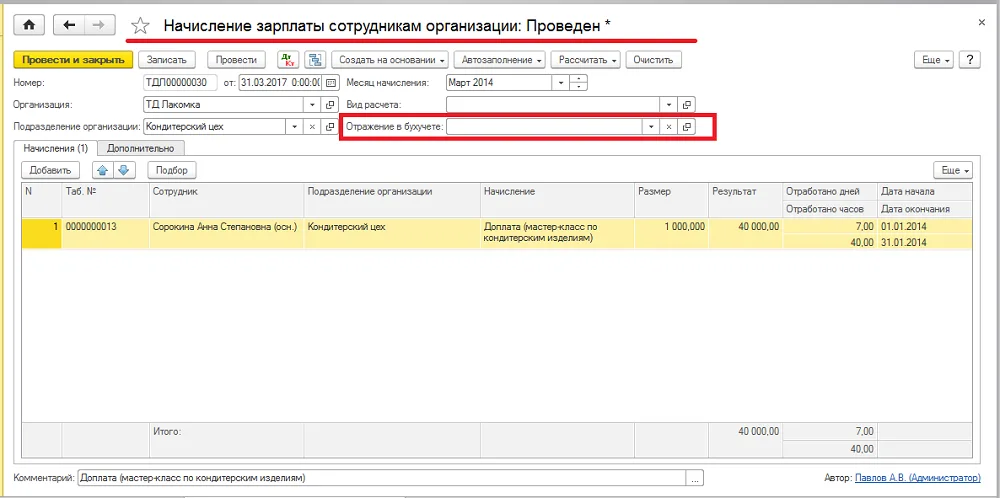Focus the Номер field ТДЛ00000030

180,83
